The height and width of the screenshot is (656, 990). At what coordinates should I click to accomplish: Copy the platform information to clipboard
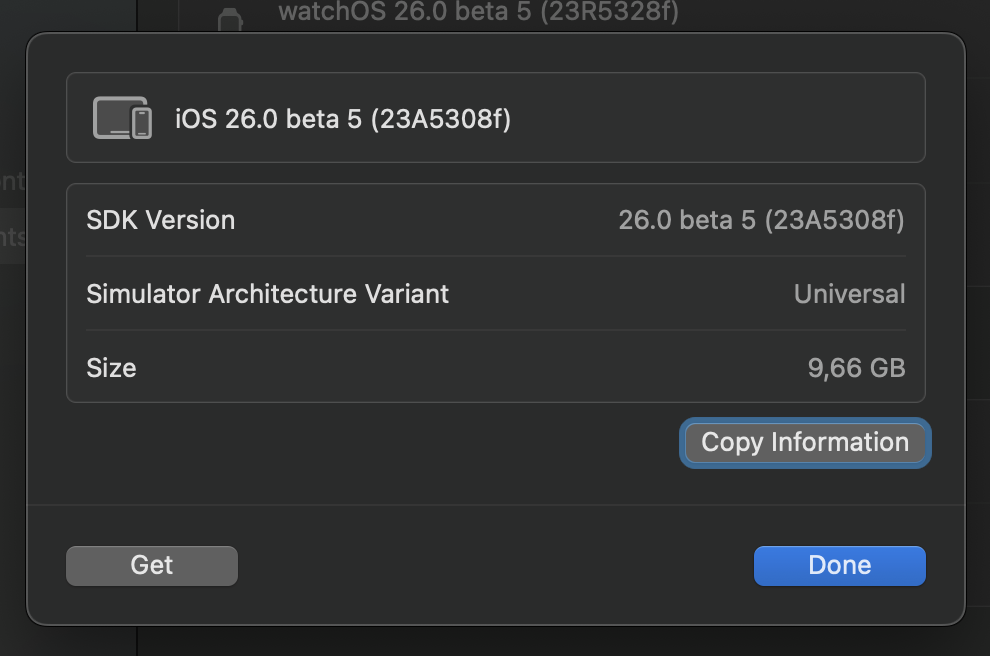(x=805, y=443)
